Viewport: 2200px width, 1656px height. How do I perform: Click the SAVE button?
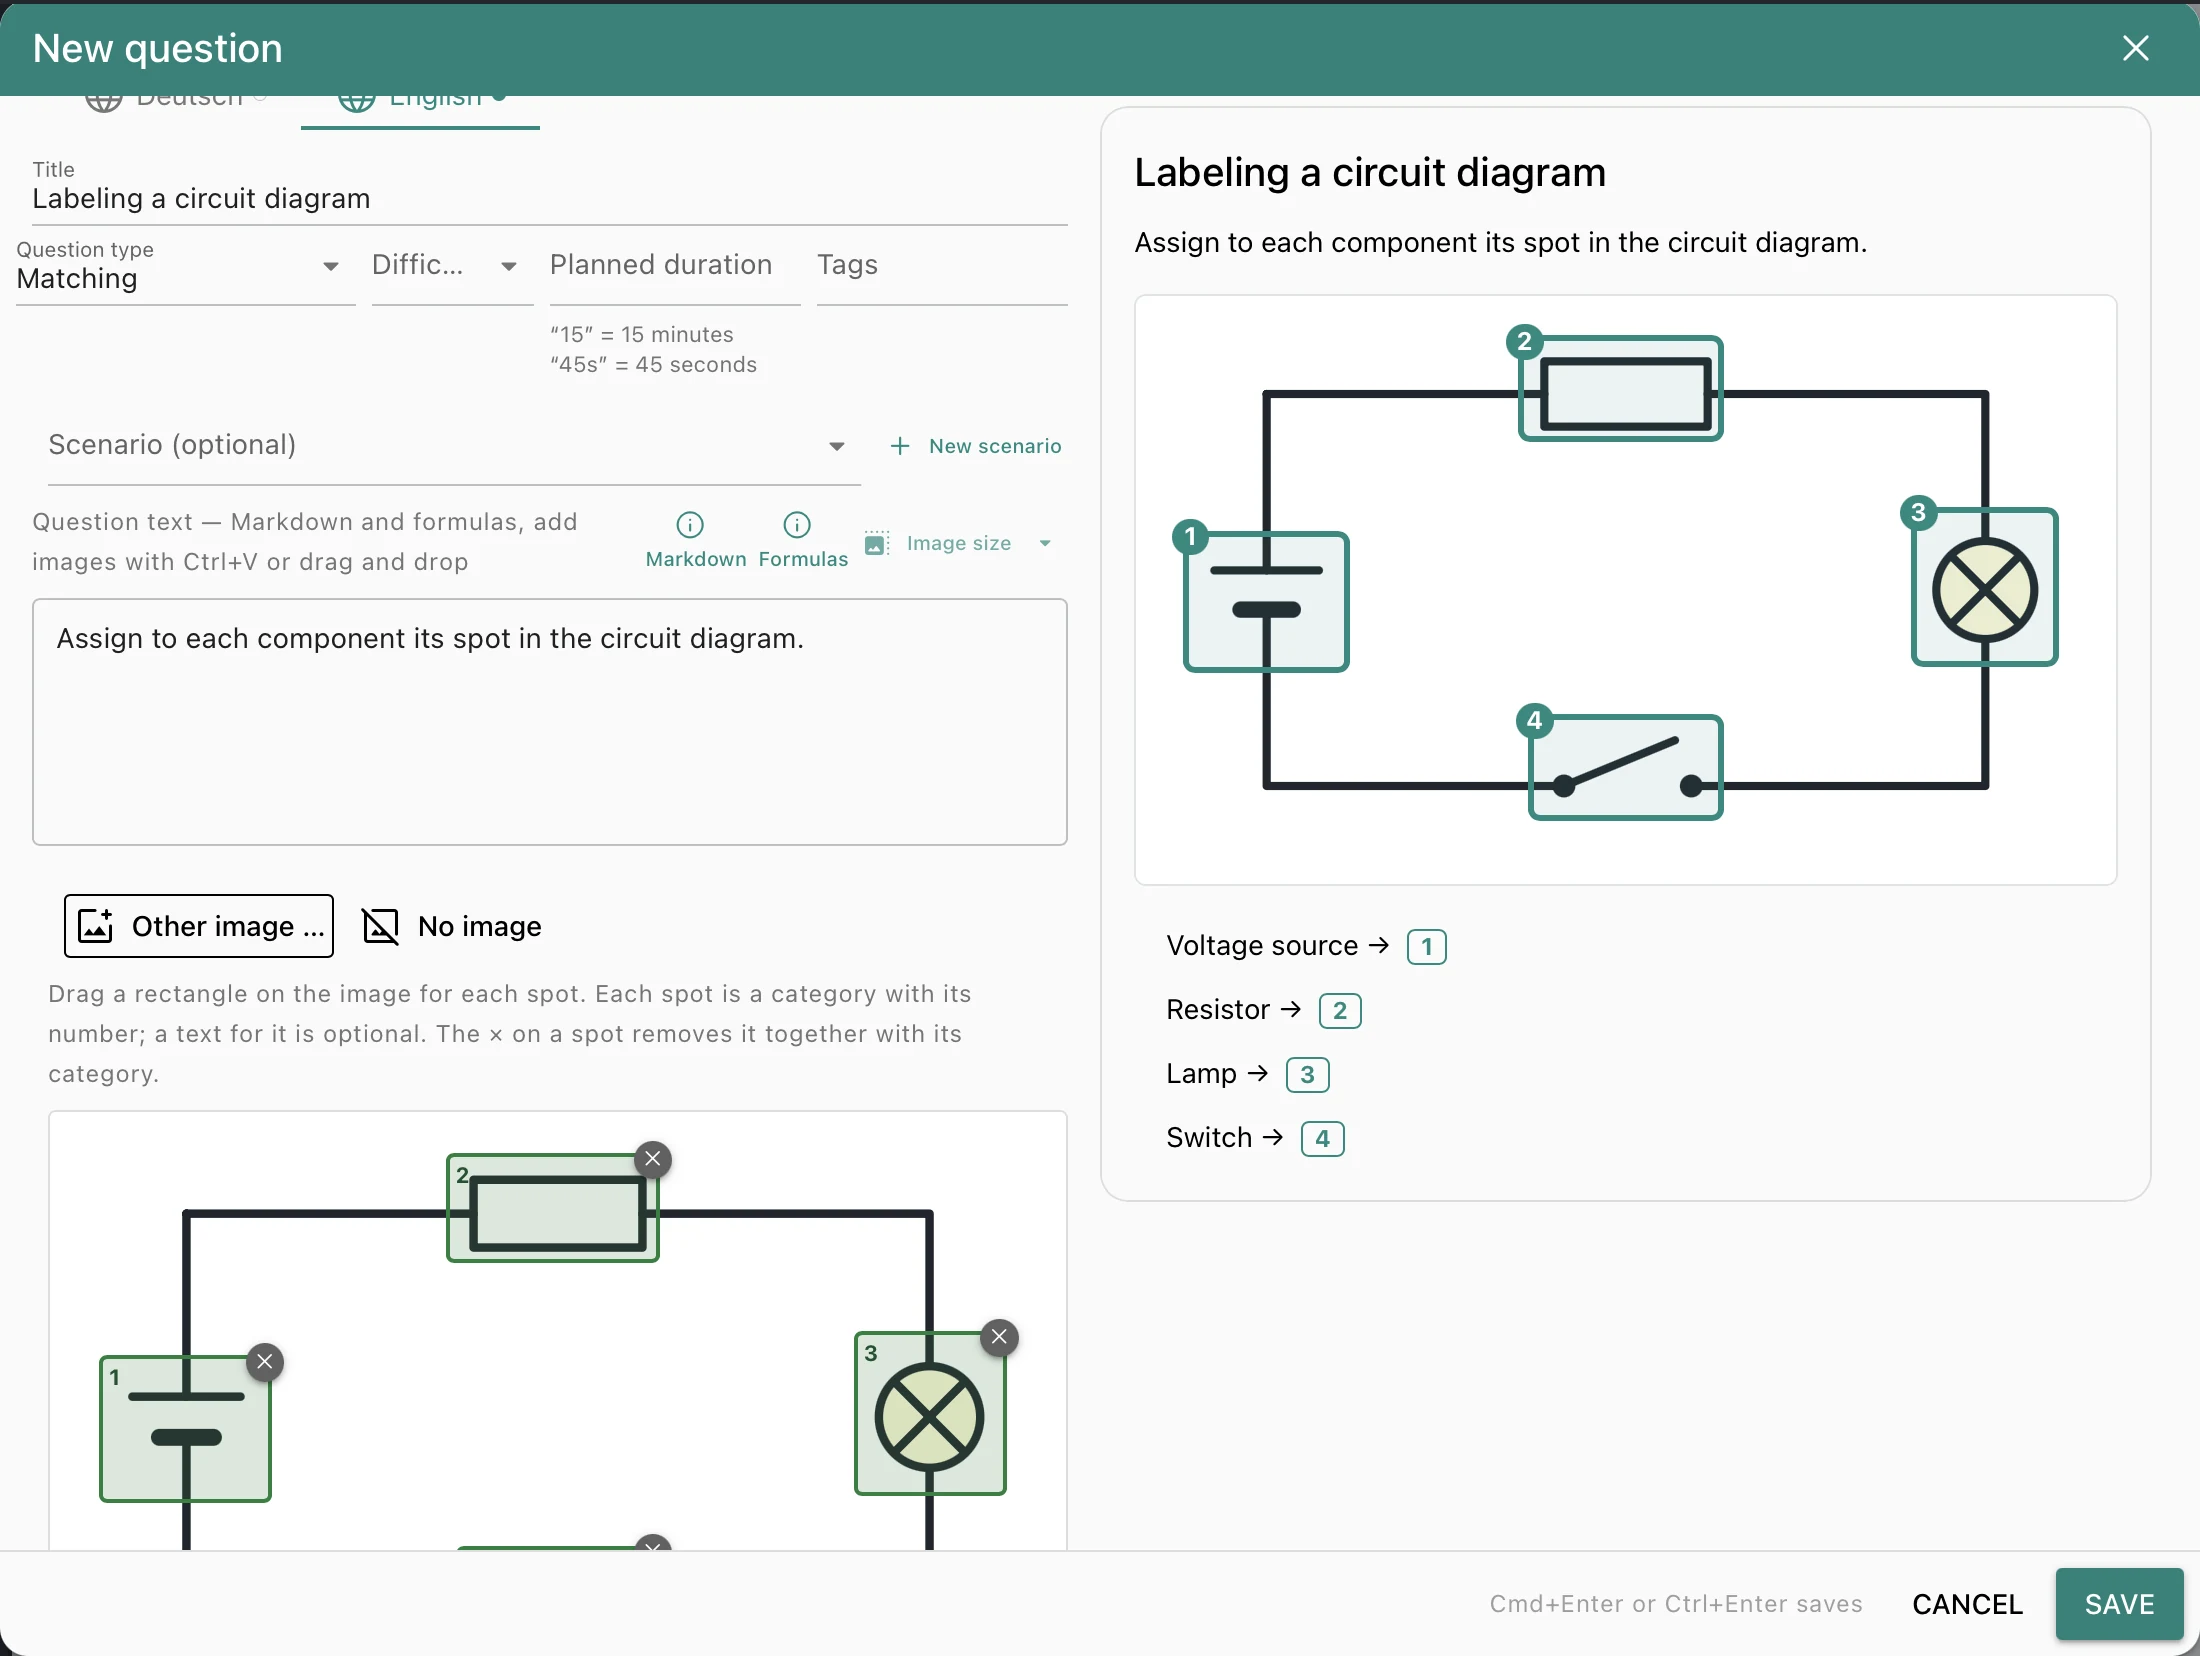point(2119,1604)
